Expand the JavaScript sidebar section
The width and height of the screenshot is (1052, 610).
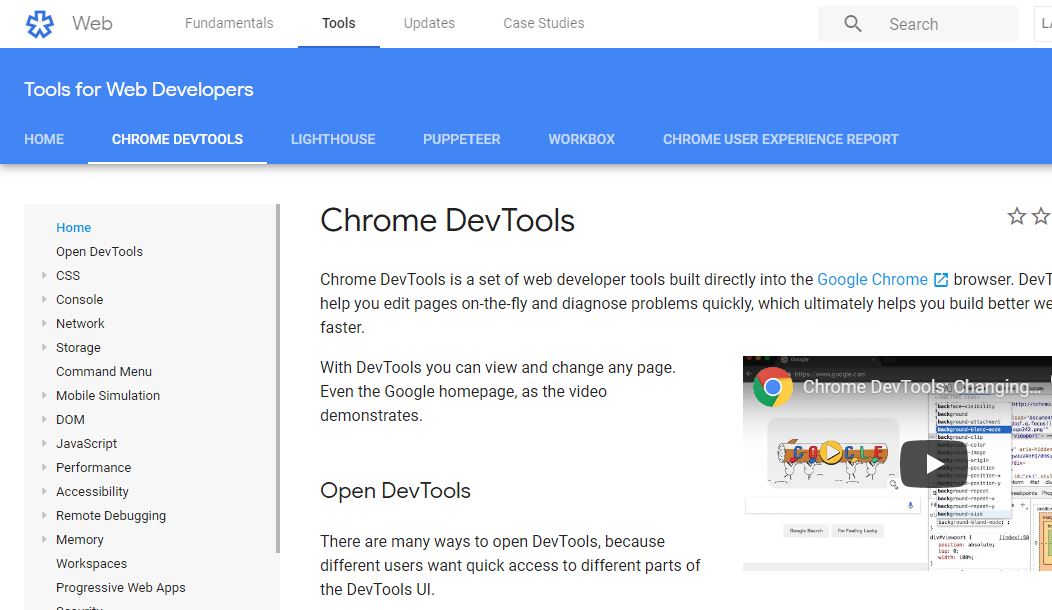point(44,443)
